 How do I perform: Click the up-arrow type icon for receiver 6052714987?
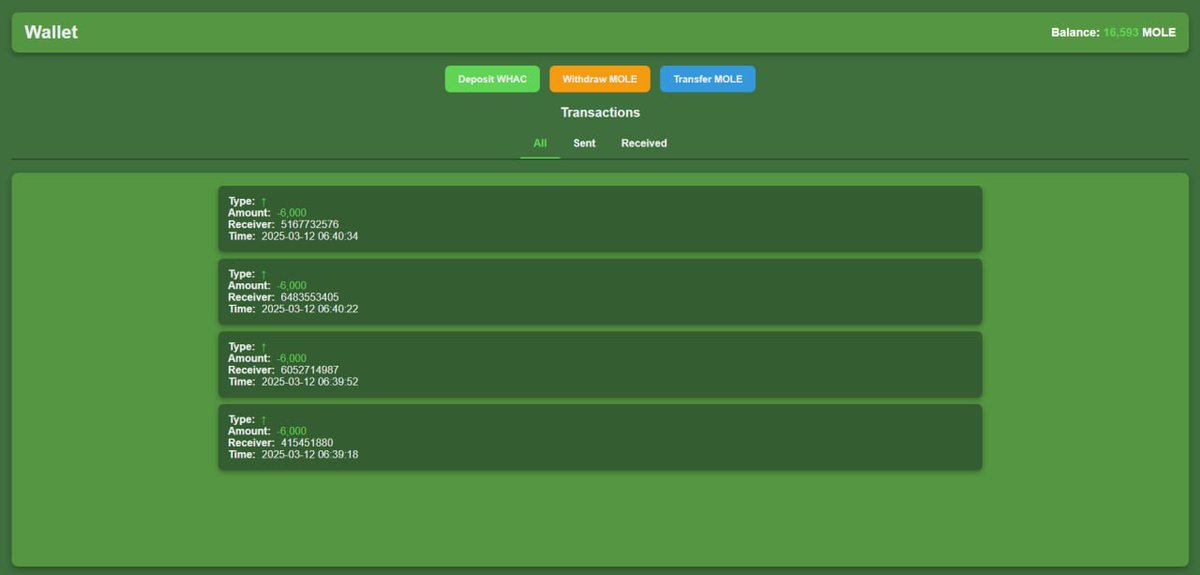point(264,347)
